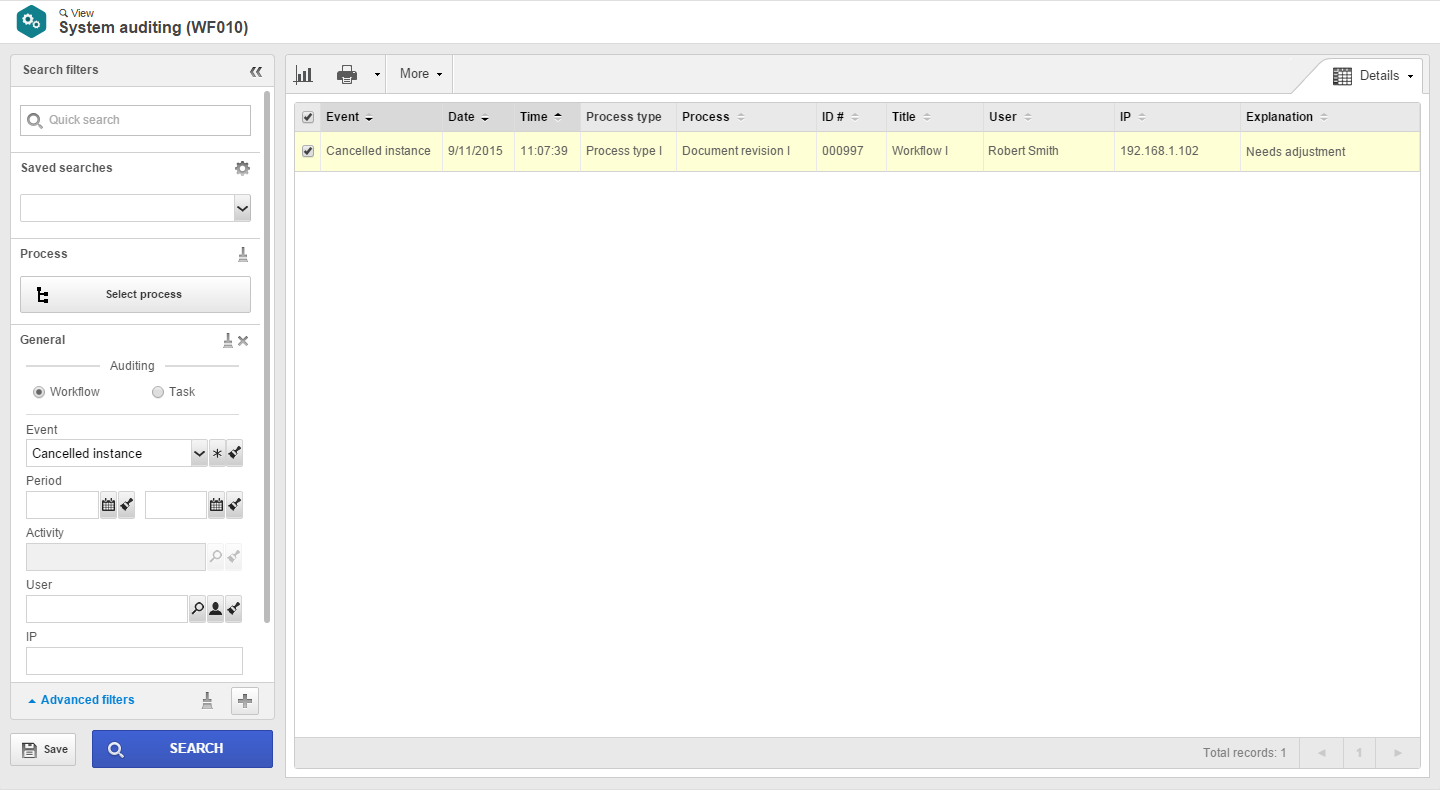1440x790 pixels.
Task: Open calendar for the period end date
Action: click(216, 505)
